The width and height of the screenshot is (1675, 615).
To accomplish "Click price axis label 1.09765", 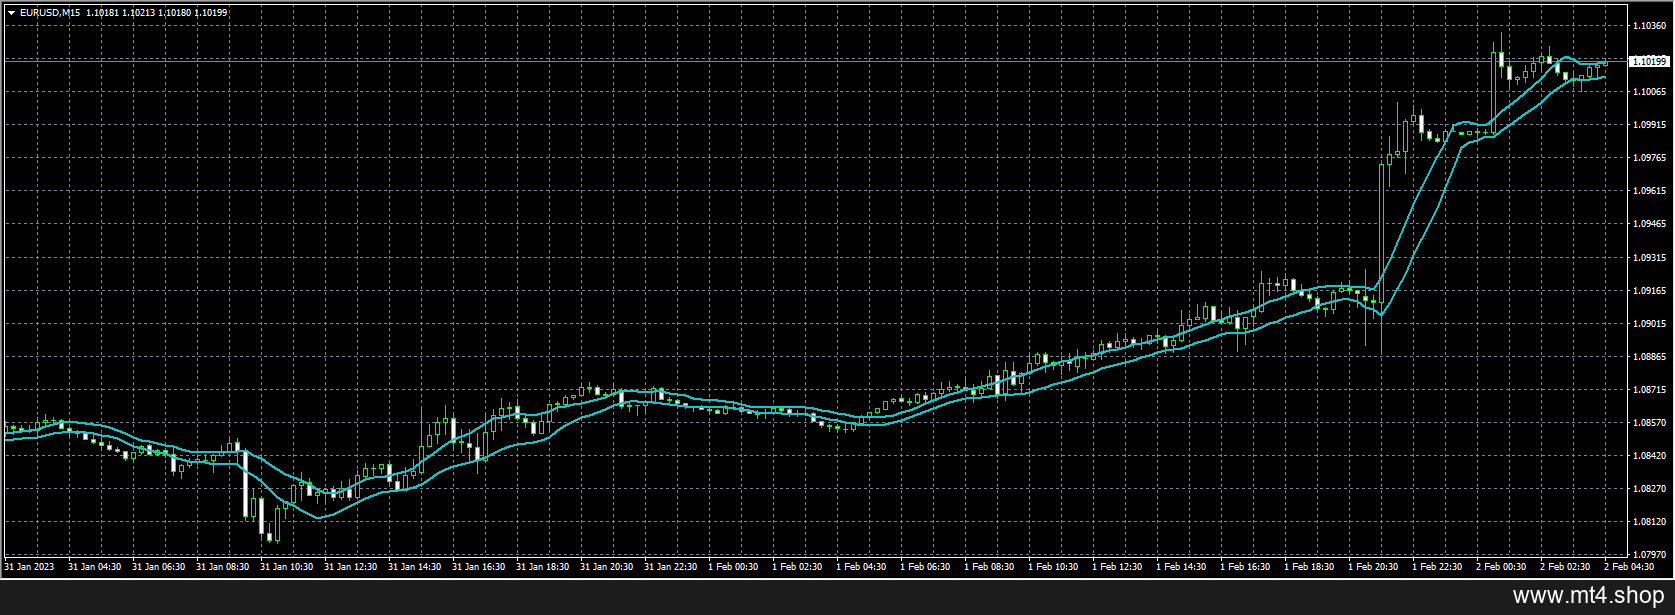I will pos(1648,157).
